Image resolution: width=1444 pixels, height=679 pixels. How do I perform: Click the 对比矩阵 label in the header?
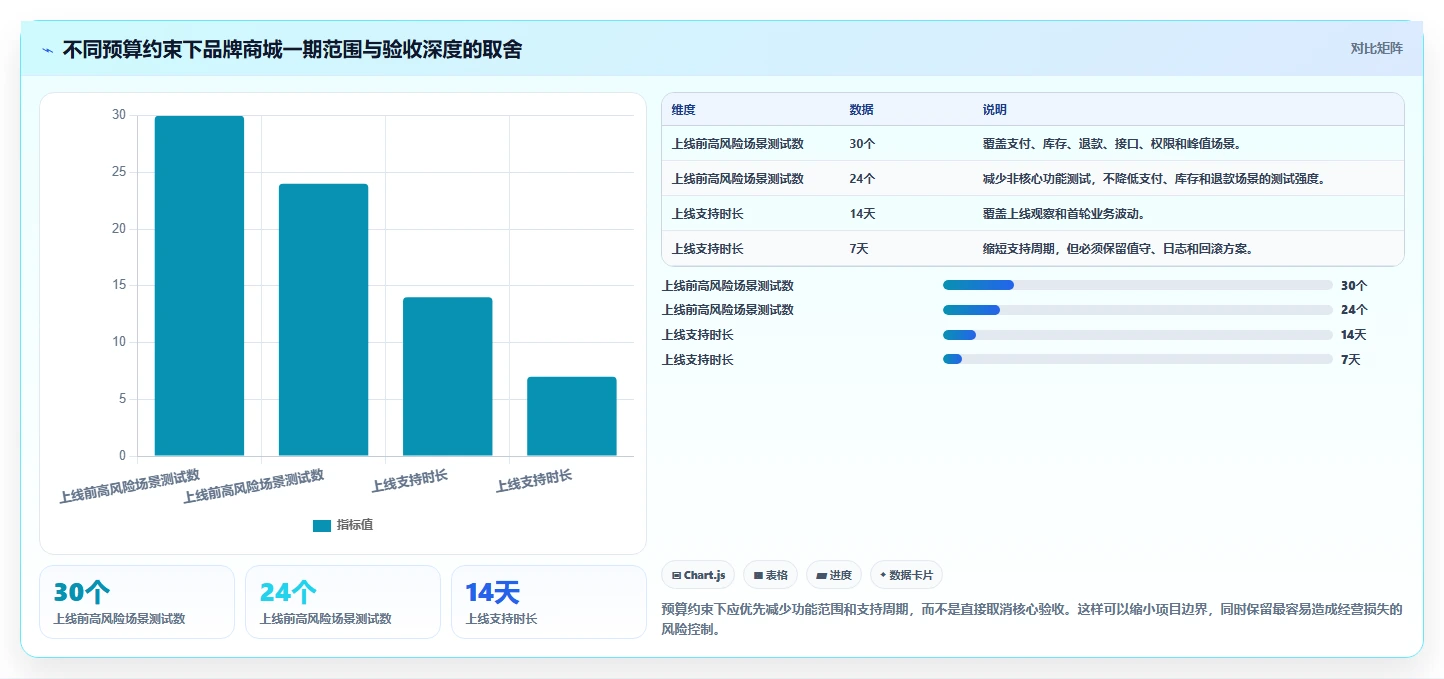[1376, 49]
